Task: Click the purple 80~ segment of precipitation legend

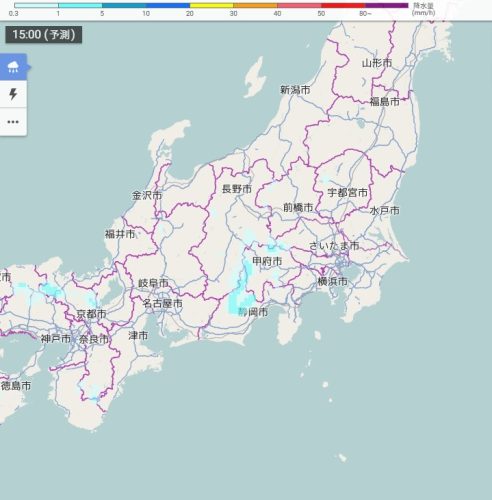Action: pyautogui.click(x=387, y=6)
